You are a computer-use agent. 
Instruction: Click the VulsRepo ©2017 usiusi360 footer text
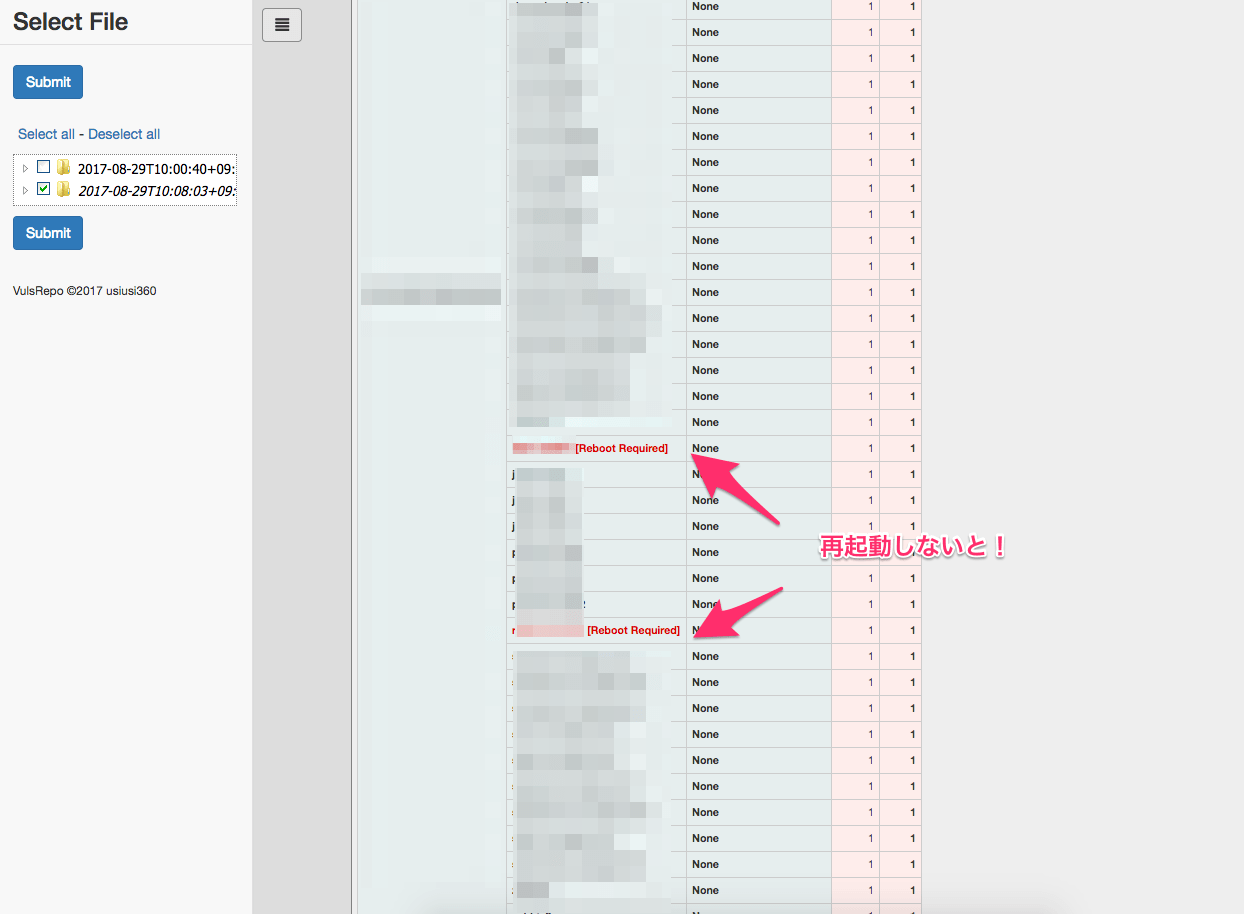tap(84, 291)
